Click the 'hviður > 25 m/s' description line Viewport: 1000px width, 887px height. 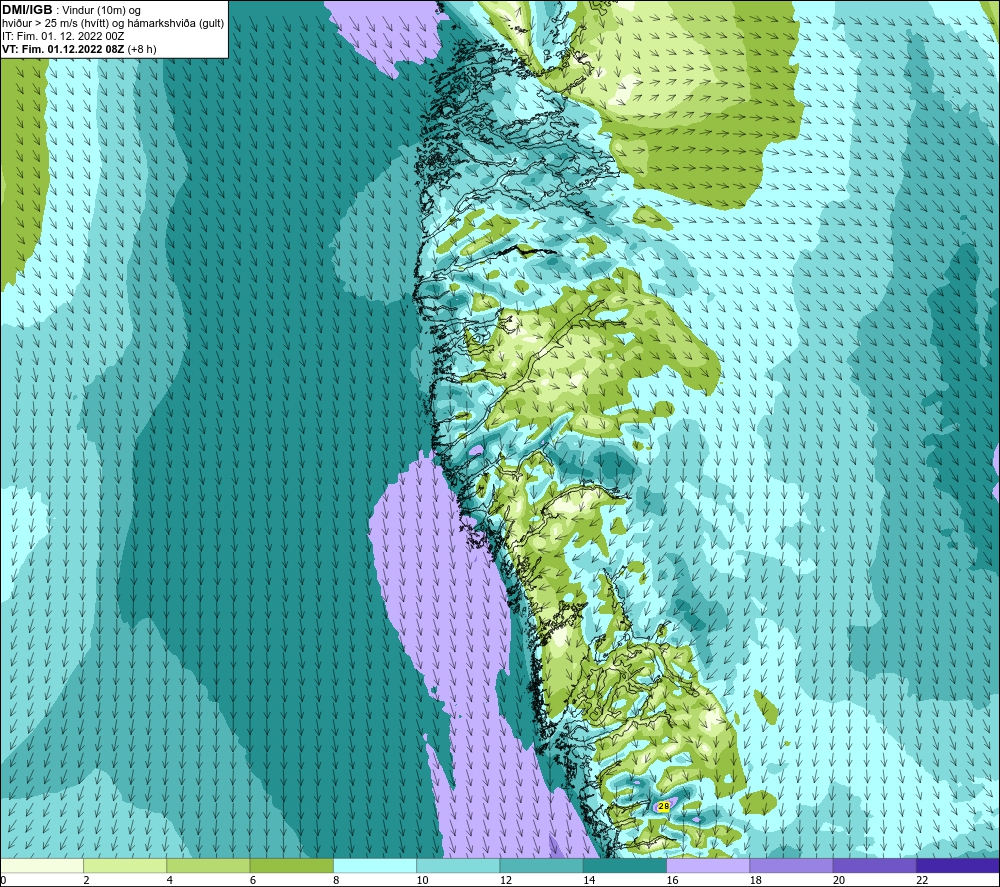tap(113, 24)
